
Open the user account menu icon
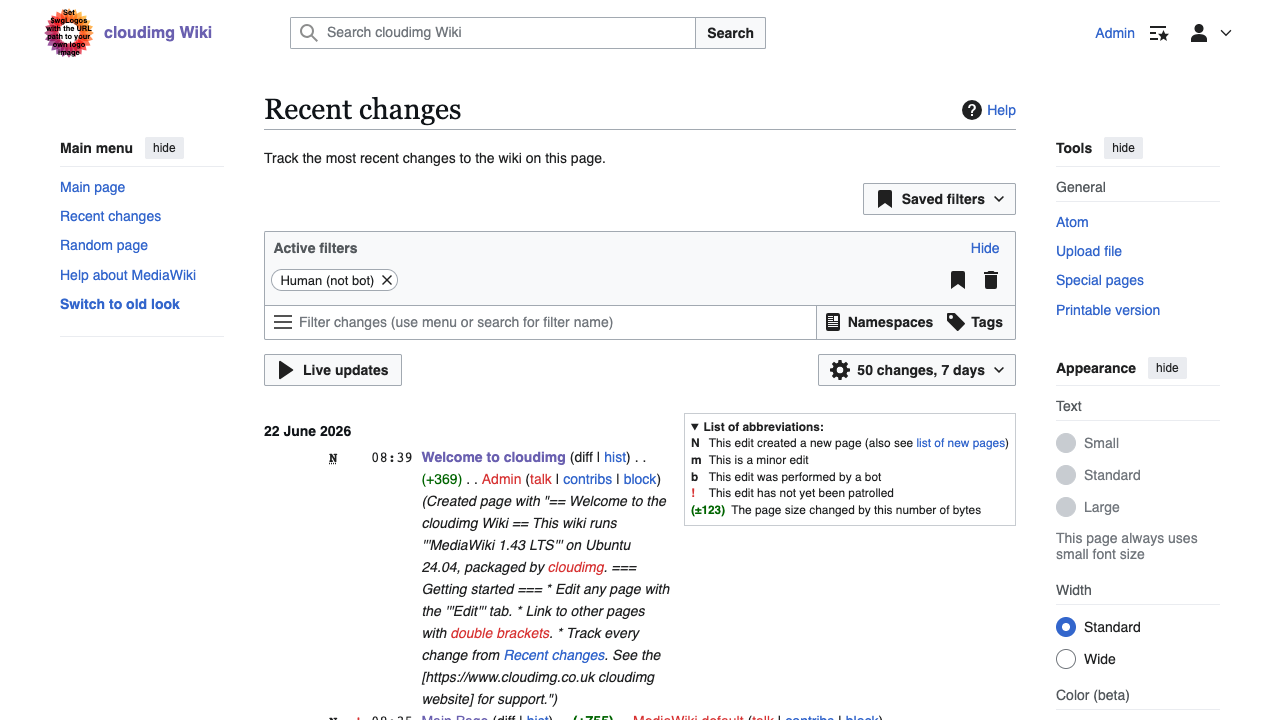[1199, 33]
